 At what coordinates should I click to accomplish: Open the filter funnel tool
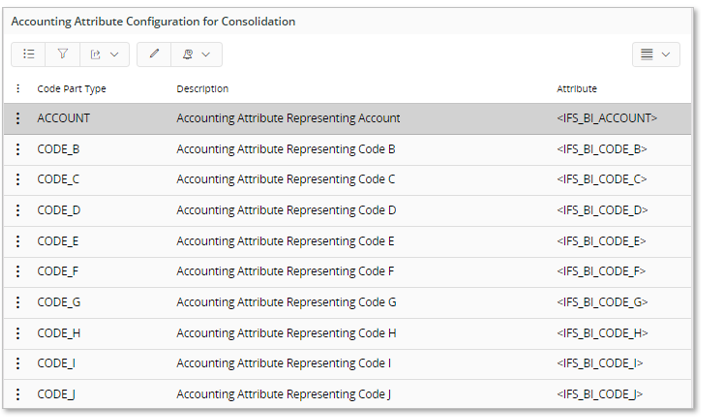[x=61, y=54]
